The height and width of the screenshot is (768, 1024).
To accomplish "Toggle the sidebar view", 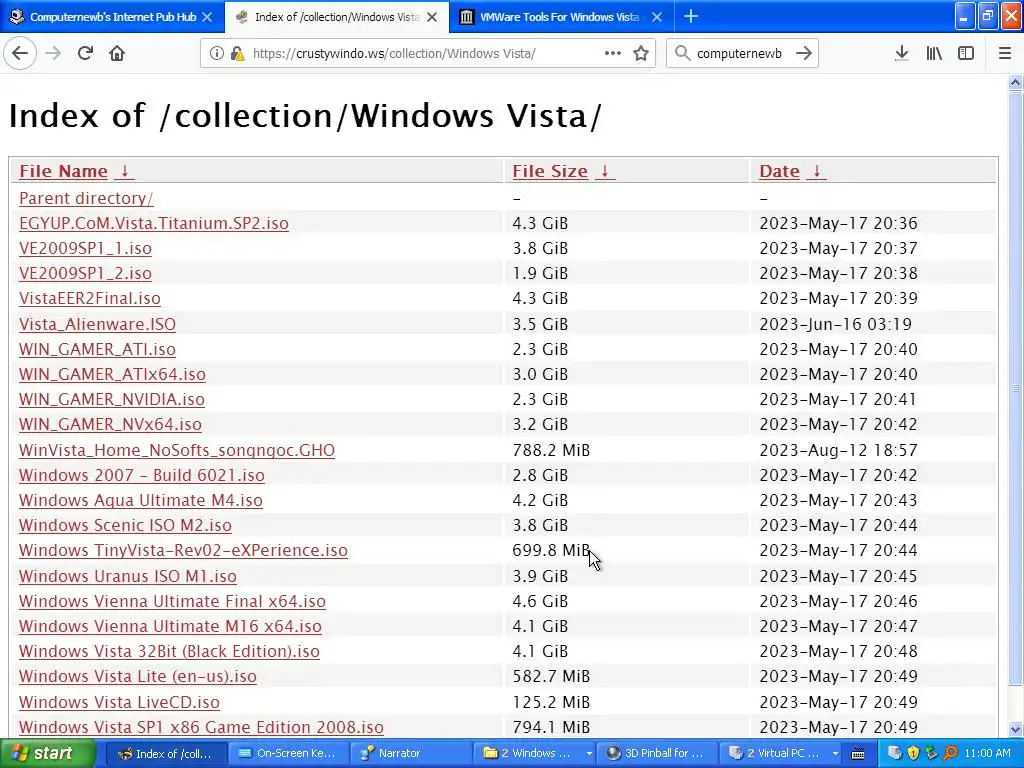I will pos(966,53).
